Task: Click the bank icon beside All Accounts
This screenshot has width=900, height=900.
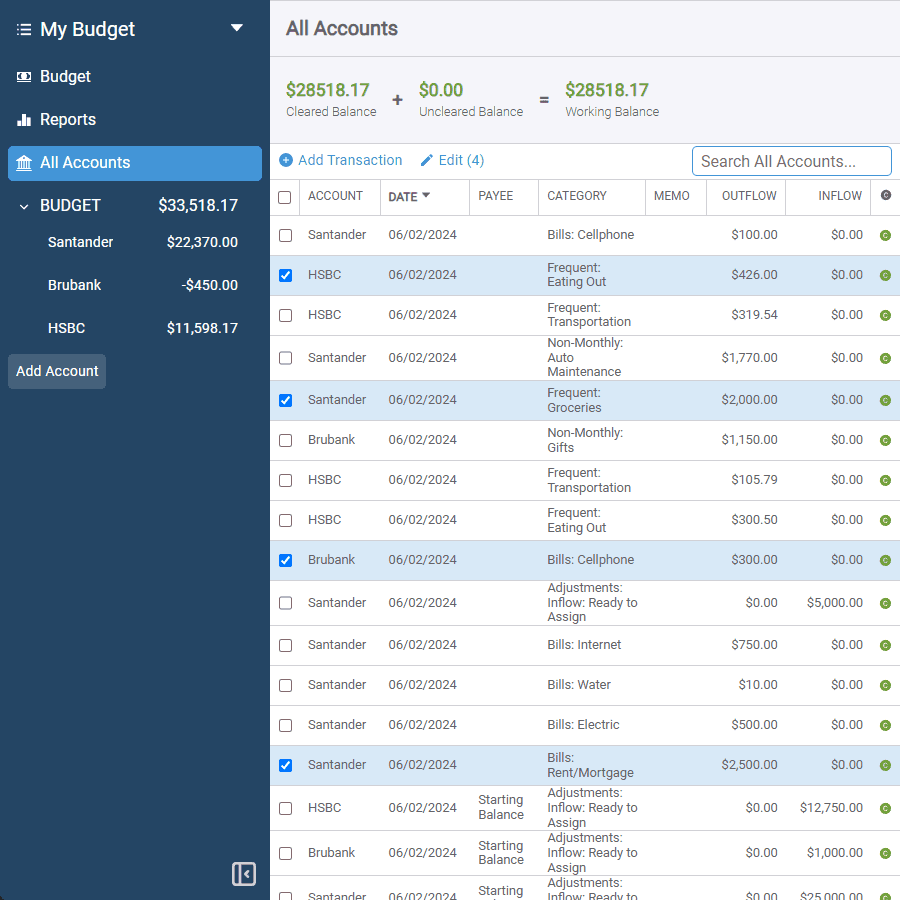Action: click(24, 163)
